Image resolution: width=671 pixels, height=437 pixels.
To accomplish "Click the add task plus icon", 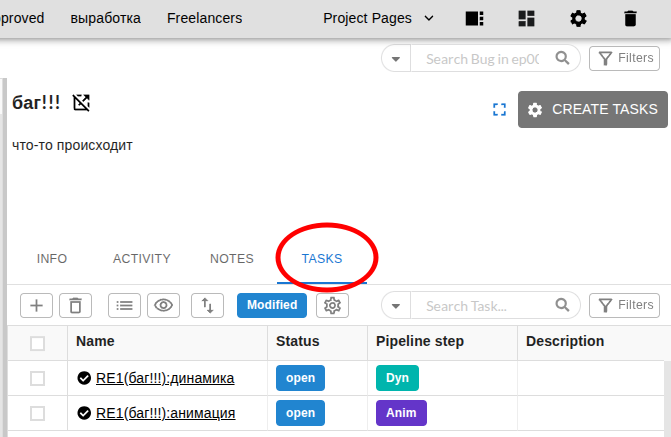I will (x=36, y=306).
